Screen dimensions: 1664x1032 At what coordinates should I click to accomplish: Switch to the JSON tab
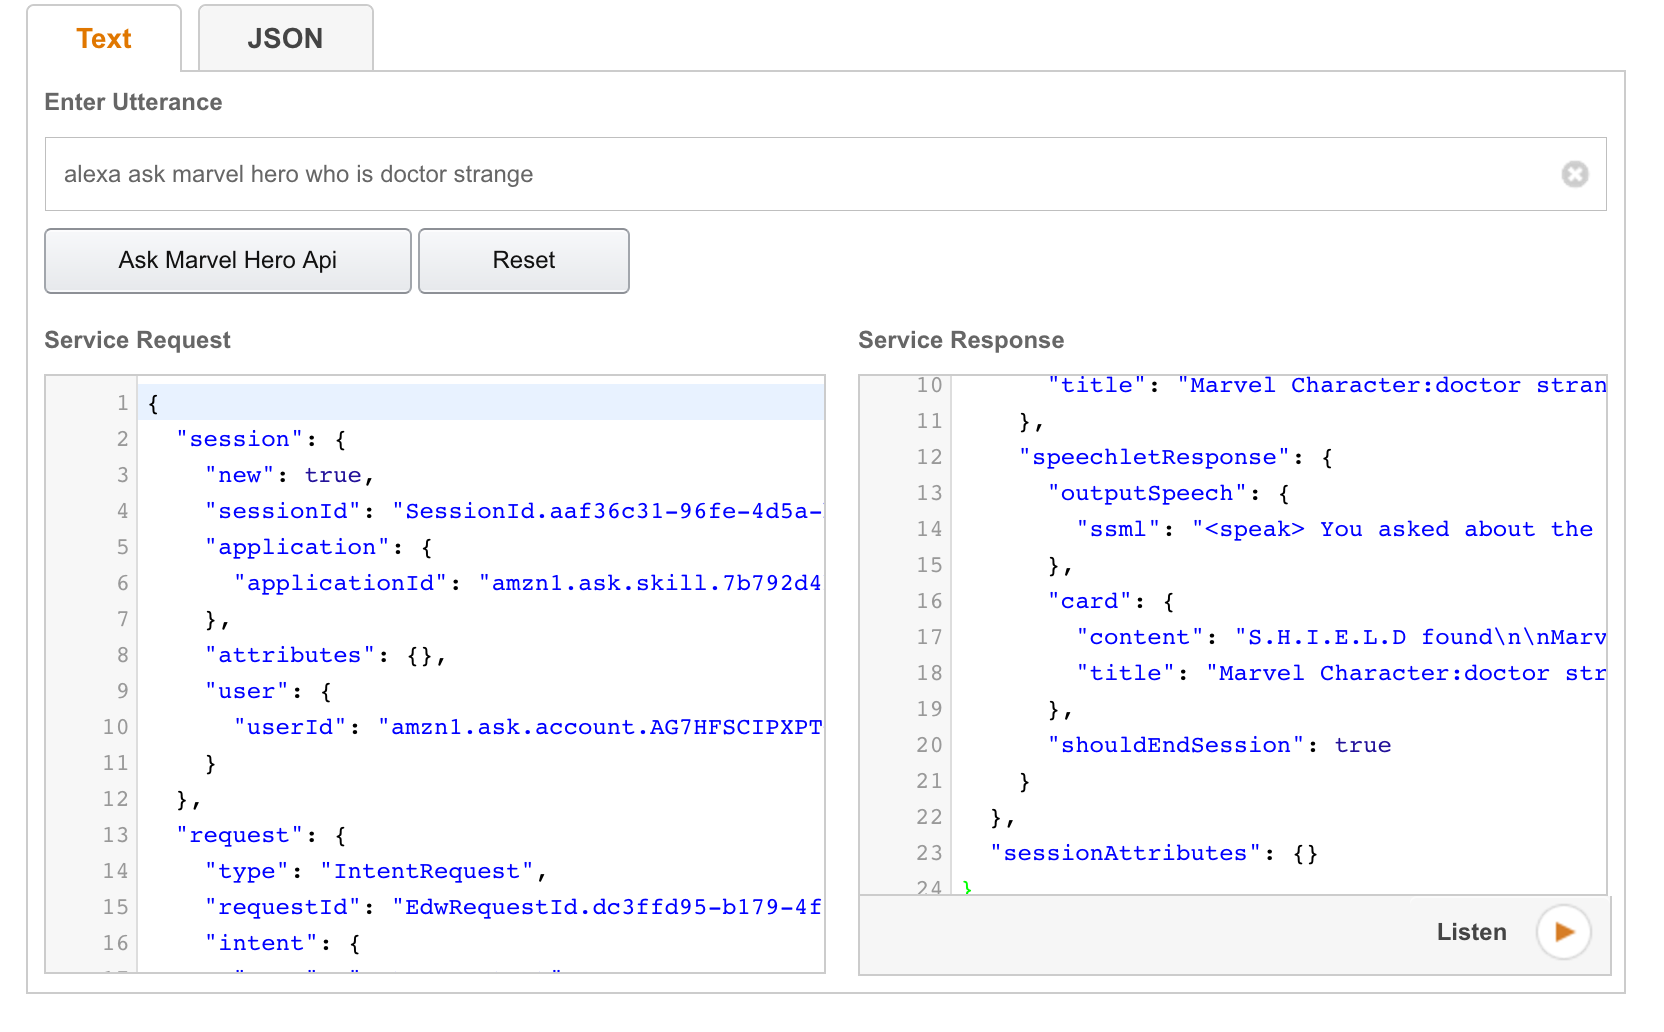pos(285,39)
